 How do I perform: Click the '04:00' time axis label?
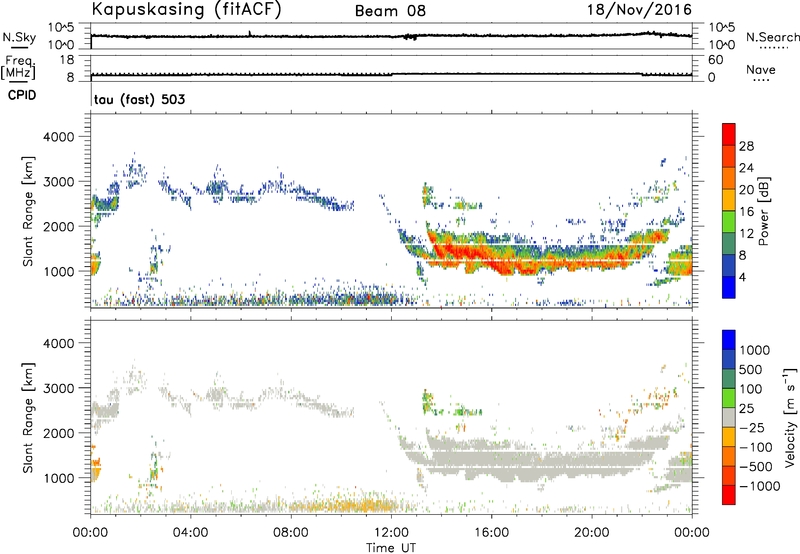coord(191,532)
